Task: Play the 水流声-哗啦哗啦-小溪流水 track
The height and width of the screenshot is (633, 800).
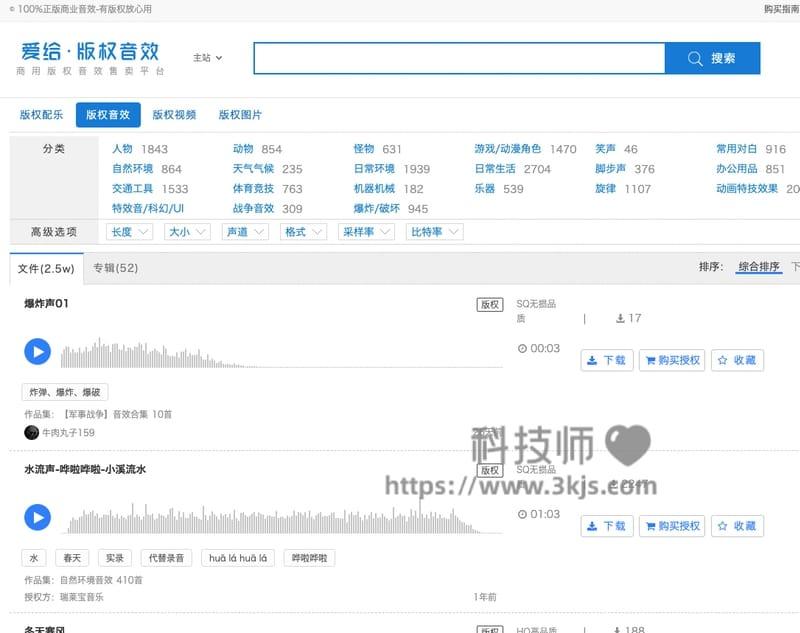Action: click(38, 518)
